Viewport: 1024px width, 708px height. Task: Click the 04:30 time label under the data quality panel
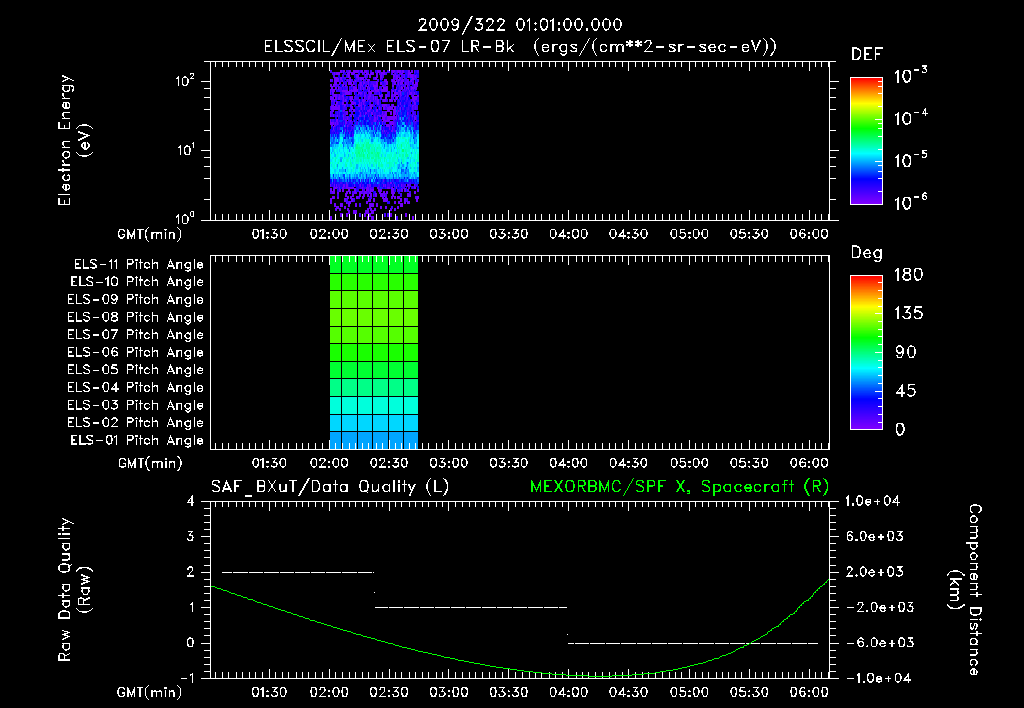629,692
